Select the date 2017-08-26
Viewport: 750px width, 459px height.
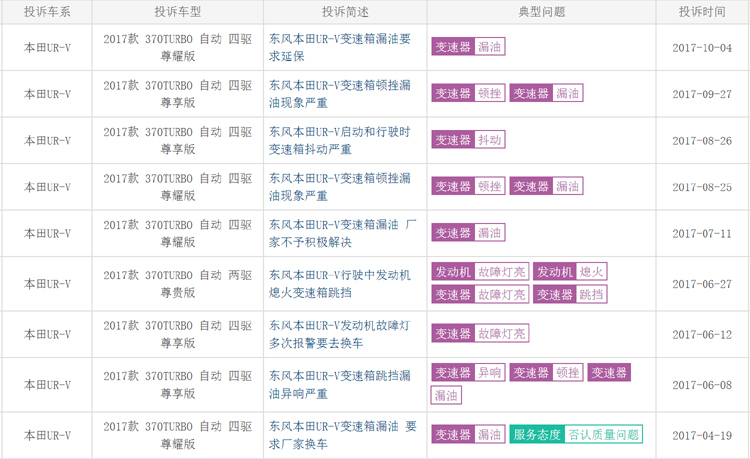point(702,141)
